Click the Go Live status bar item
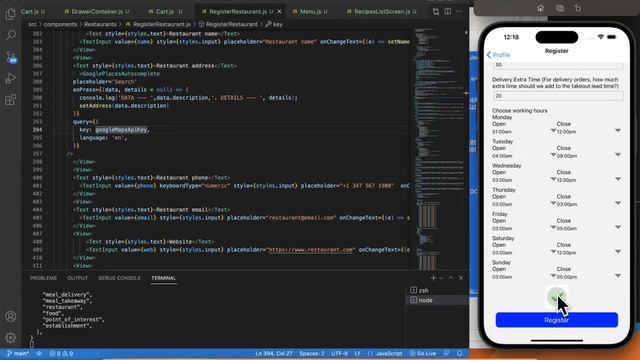The height and width of the screenshot is (360, 640). 424,353
